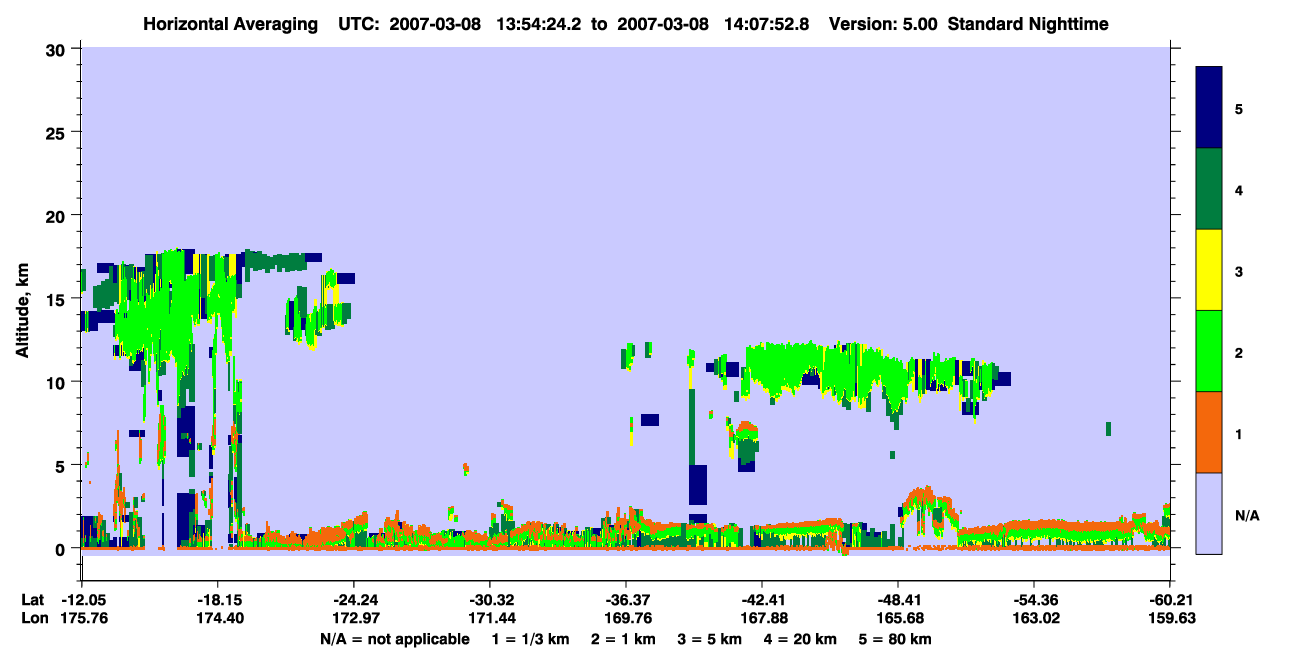1300x667 pixels.
Task: Click the dark blue level 5 color swatch
Action: [x=1210, y=108]
